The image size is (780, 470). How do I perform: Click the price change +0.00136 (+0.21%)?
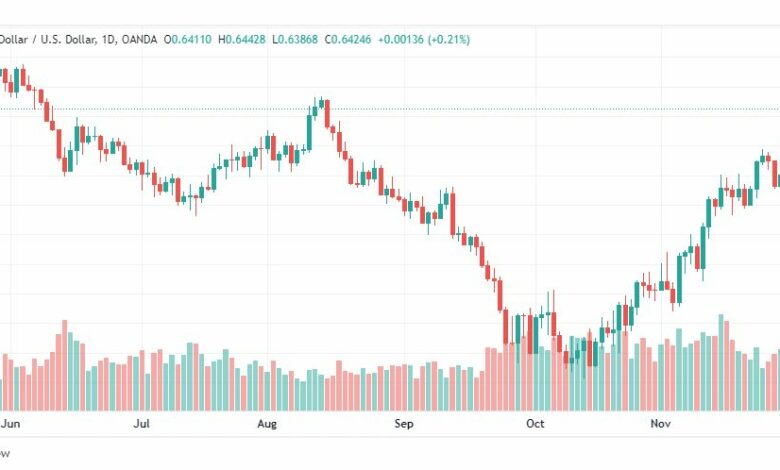[x=424, y=39]
